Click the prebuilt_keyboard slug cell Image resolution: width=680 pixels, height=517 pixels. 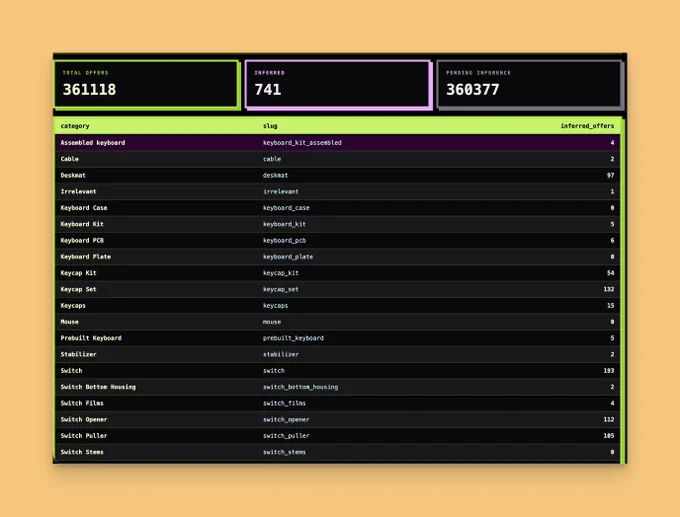293,338
